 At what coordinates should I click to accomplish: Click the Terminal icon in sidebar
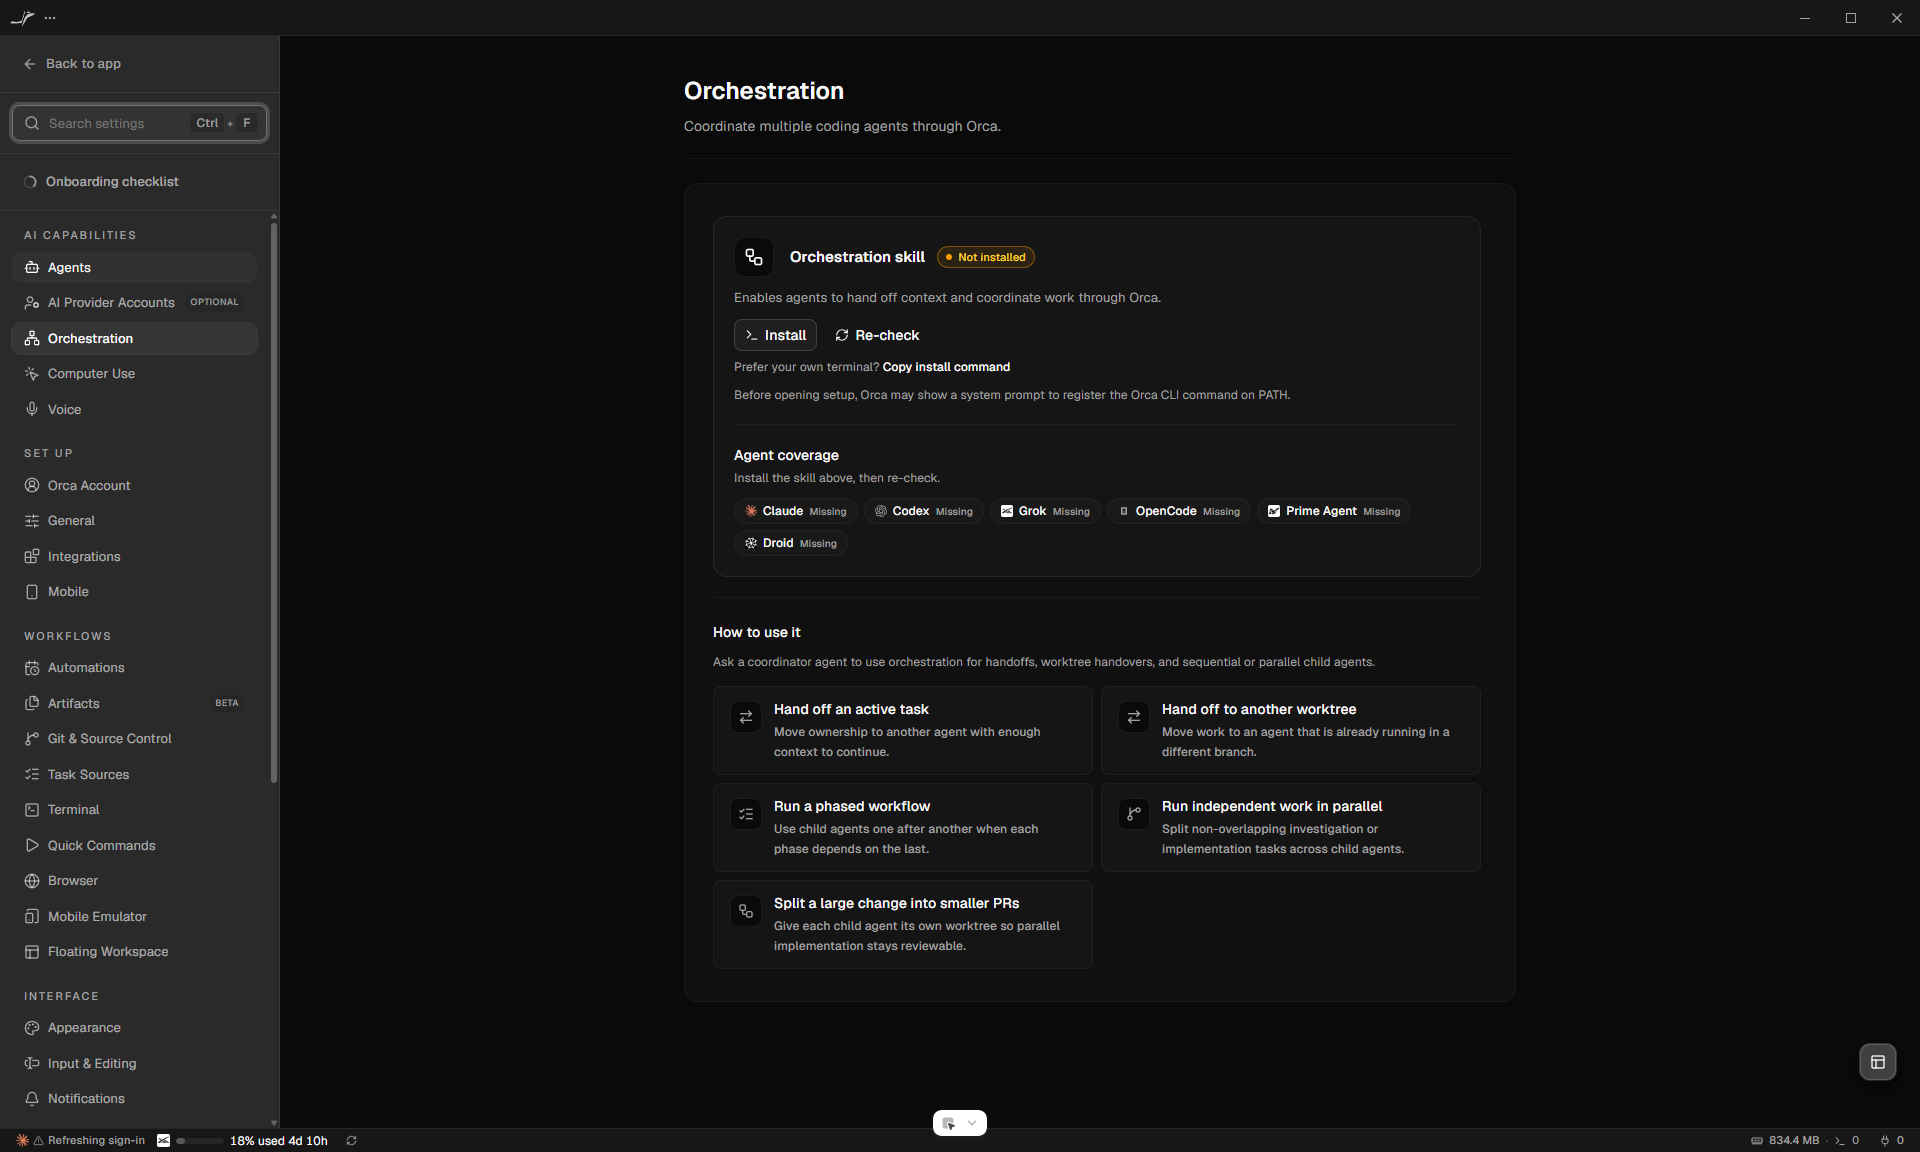click(x=32, y=810)
